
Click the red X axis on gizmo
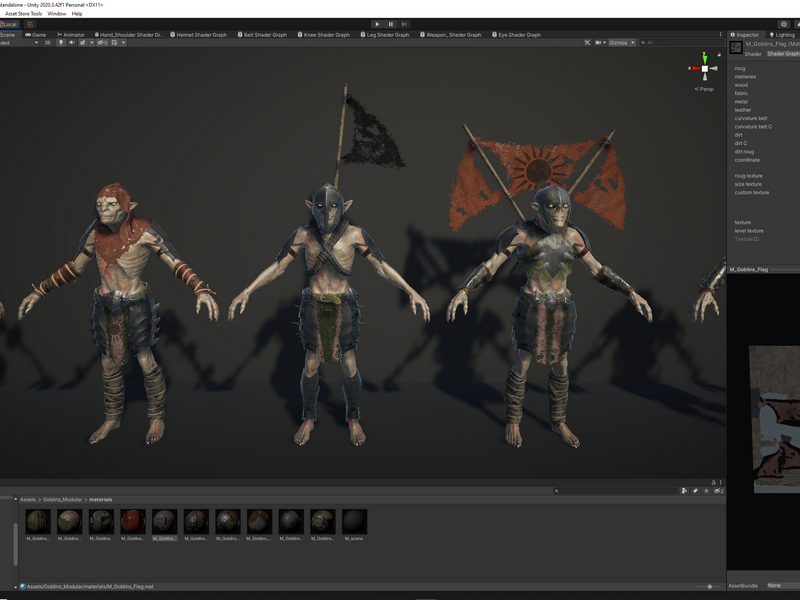coord(695,68)
